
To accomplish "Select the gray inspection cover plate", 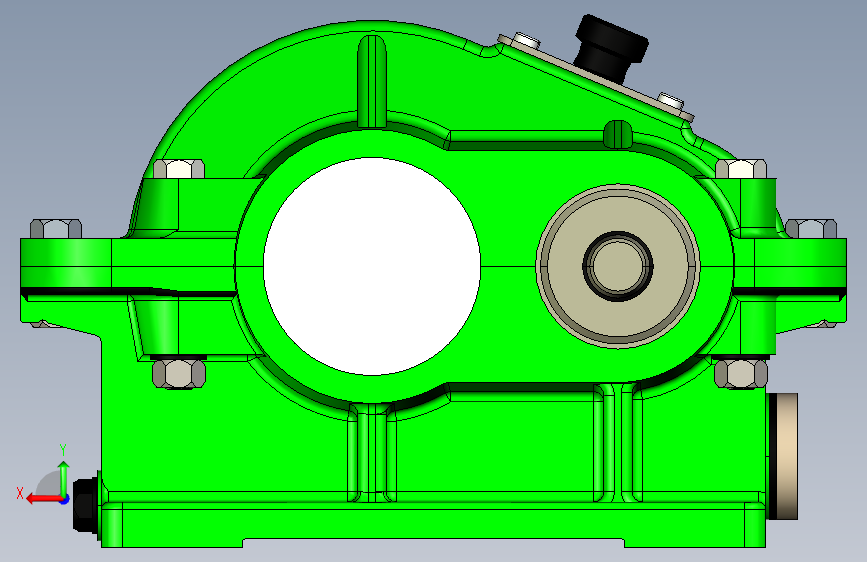I will tap(597, 78).
